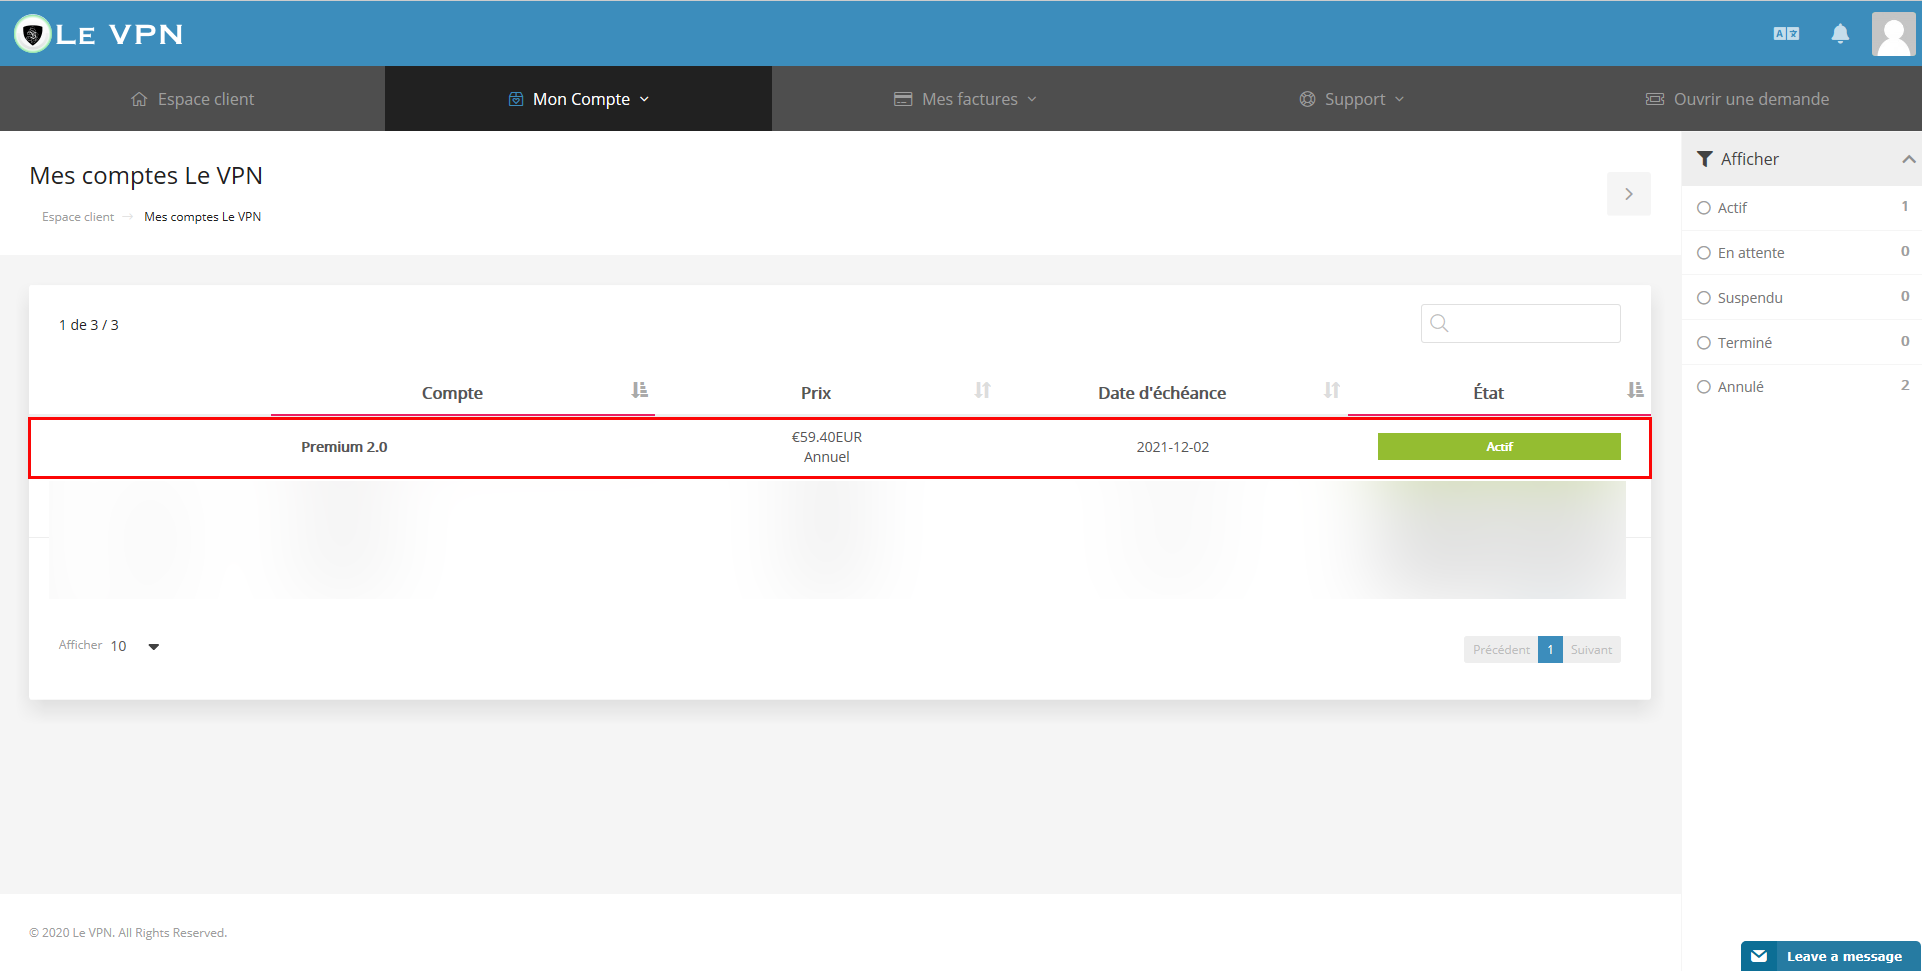Select the En attente filter
Screen dimensions: 1922x971
[x=1704, y=253]
